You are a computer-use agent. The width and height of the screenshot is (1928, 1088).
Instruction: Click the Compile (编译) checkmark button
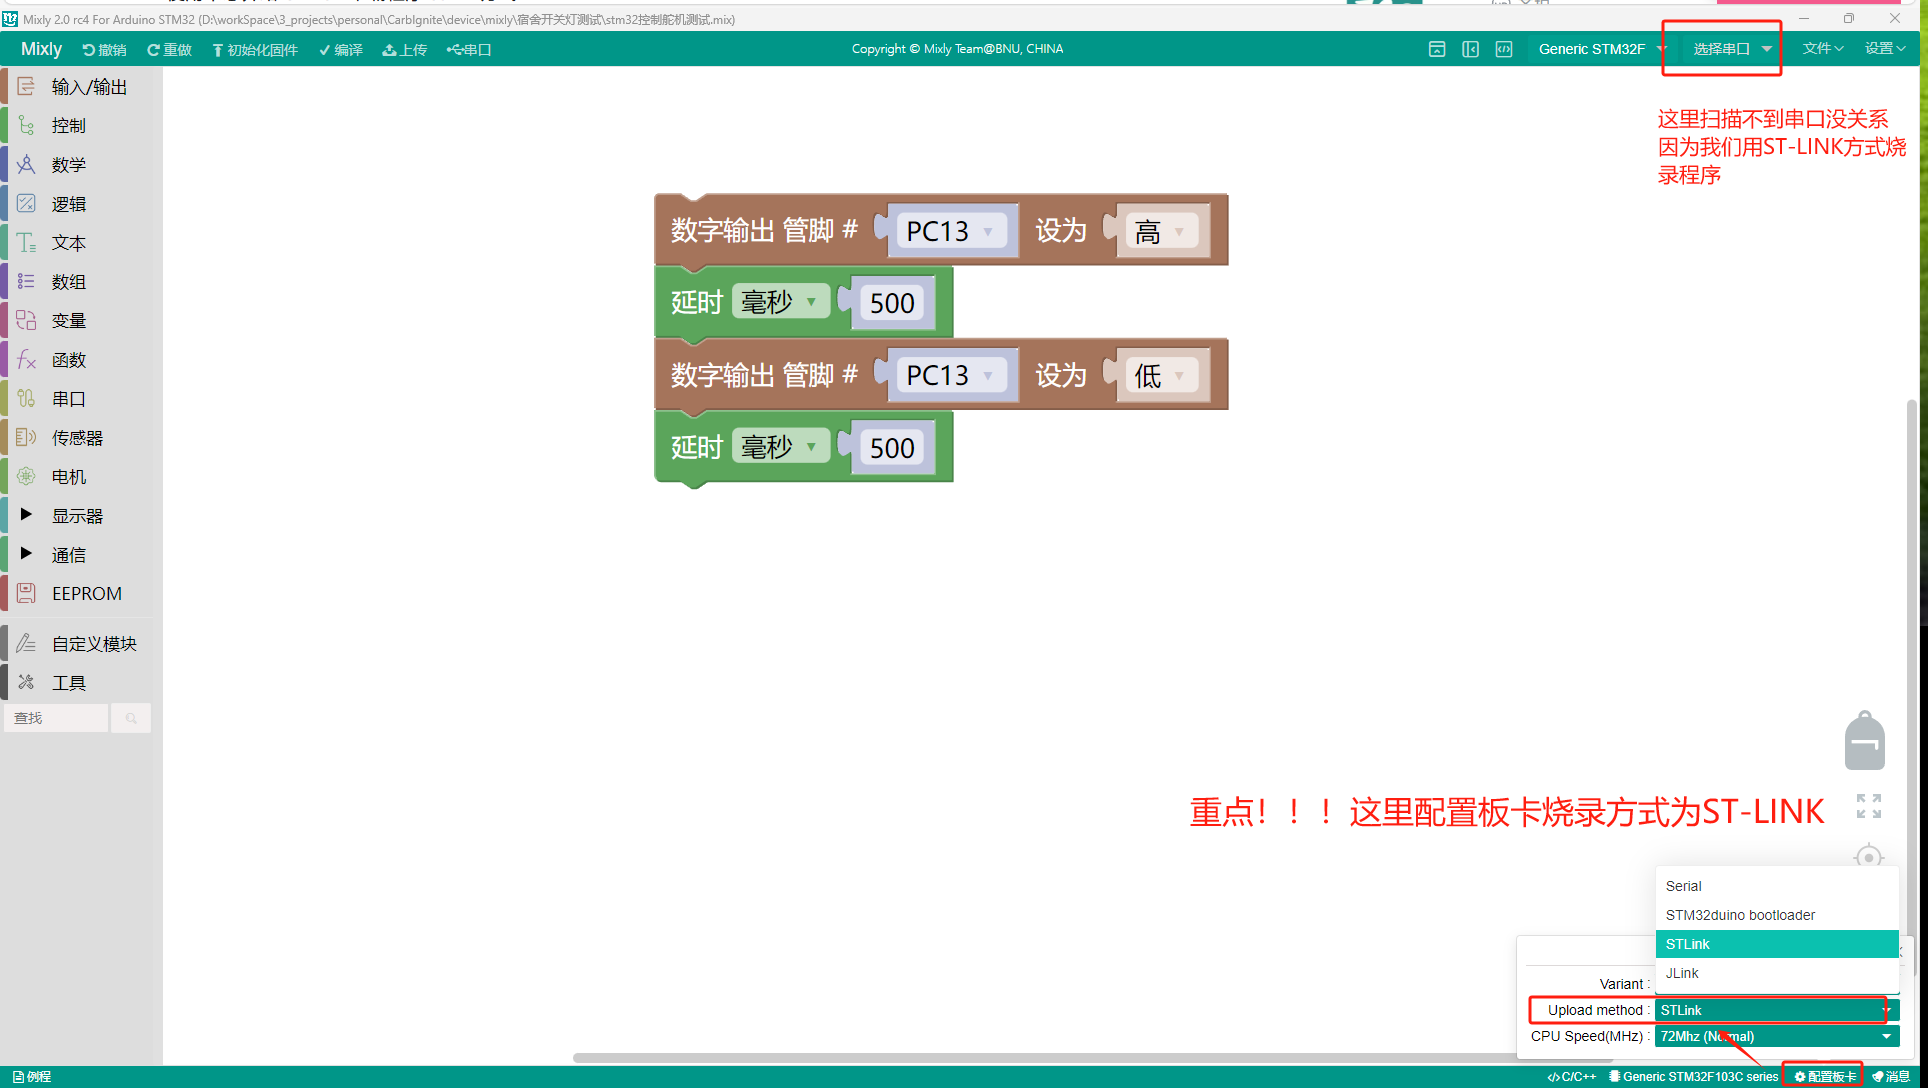coord(340,50)
